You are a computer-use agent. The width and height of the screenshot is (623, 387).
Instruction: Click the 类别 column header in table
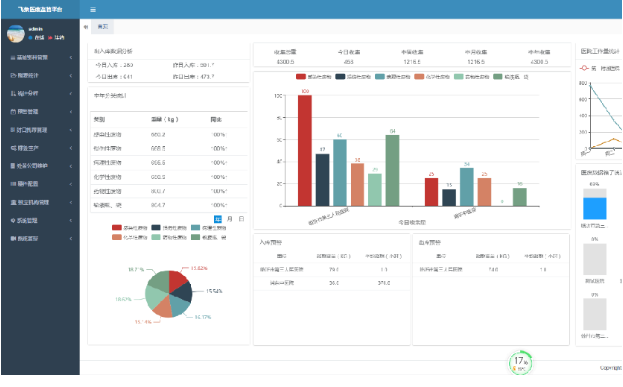click(x=99, y=119)
